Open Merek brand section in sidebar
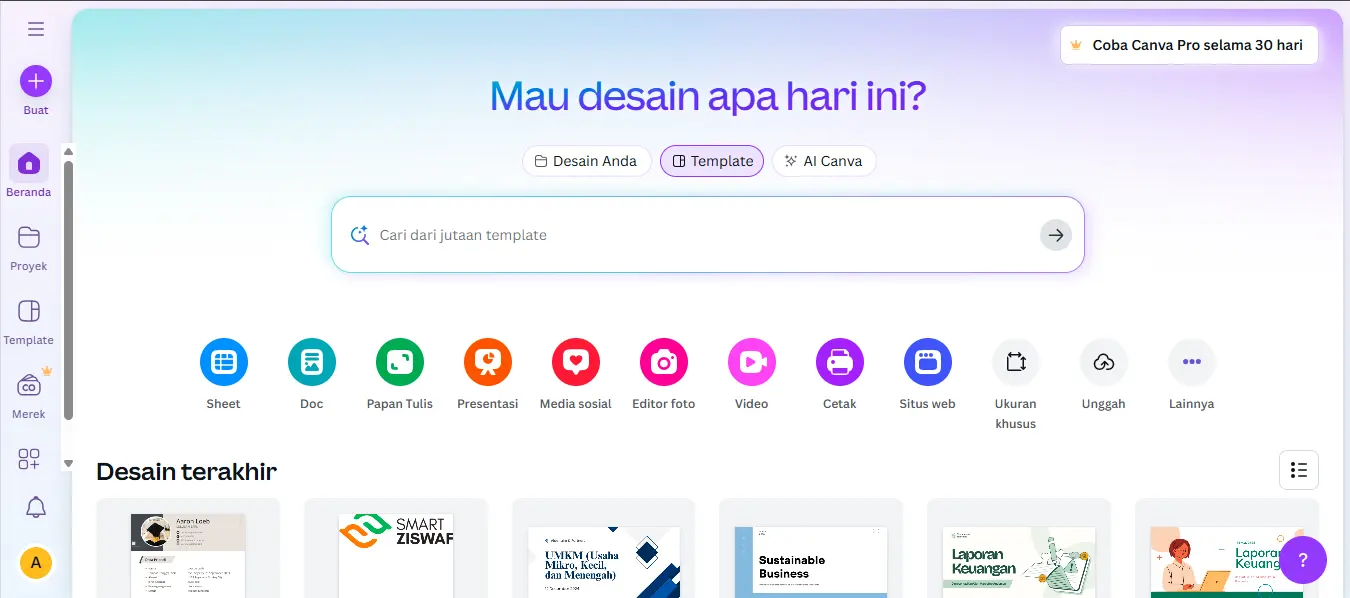Viewport: 1350px width, 598px height. pos(29,395)
